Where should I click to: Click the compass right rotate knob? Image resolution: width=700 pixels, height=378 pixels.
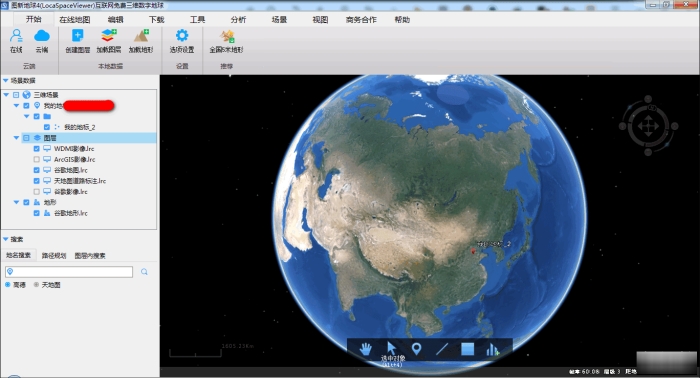coord(674,126)
